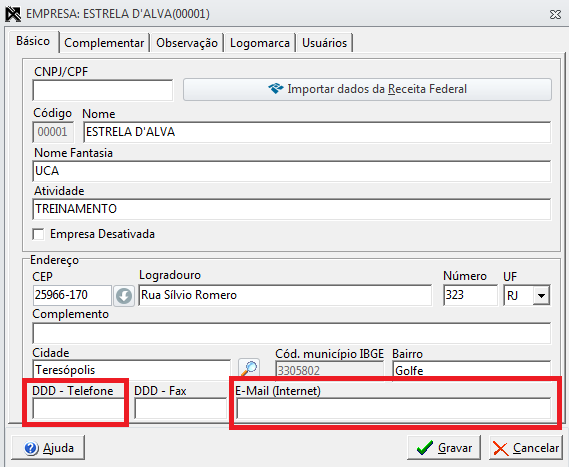
Task: Go to the Logomarca tab
Action: pos(260,43)
